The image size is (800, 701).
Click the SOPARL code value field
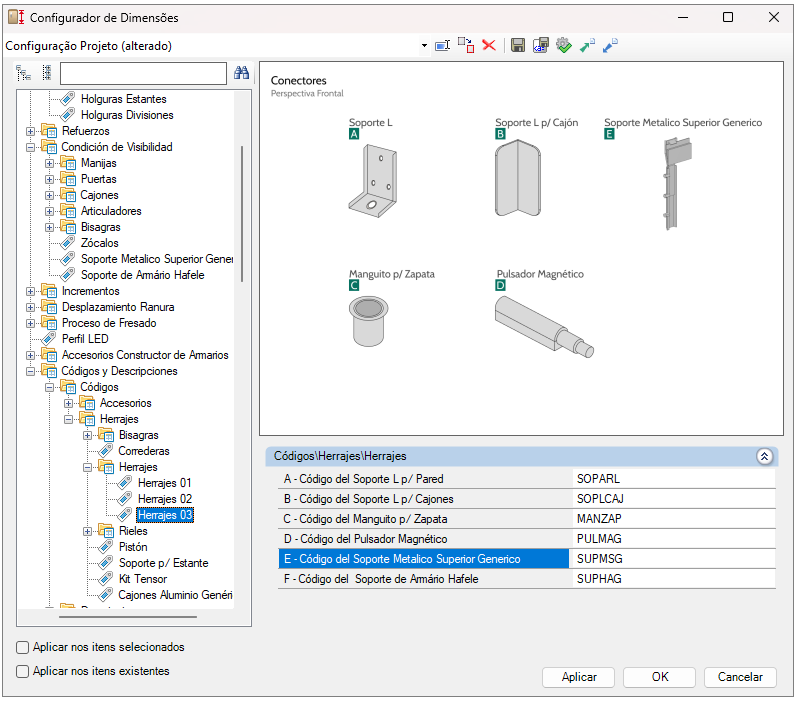tap(674, 479)
